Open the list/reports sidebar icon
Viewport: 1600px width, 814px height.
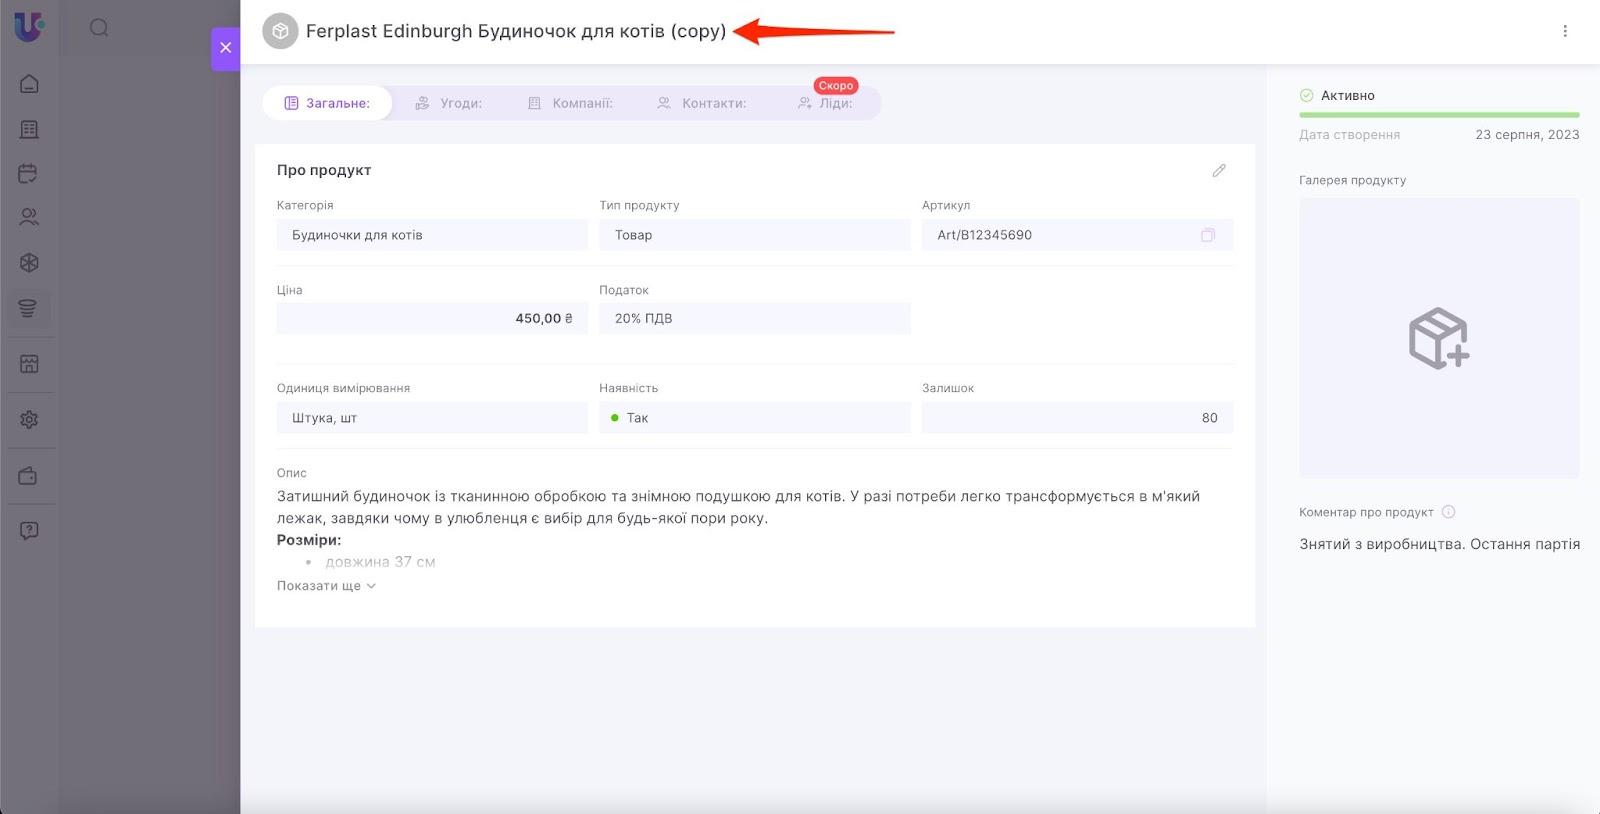click(x=29, y=130)
